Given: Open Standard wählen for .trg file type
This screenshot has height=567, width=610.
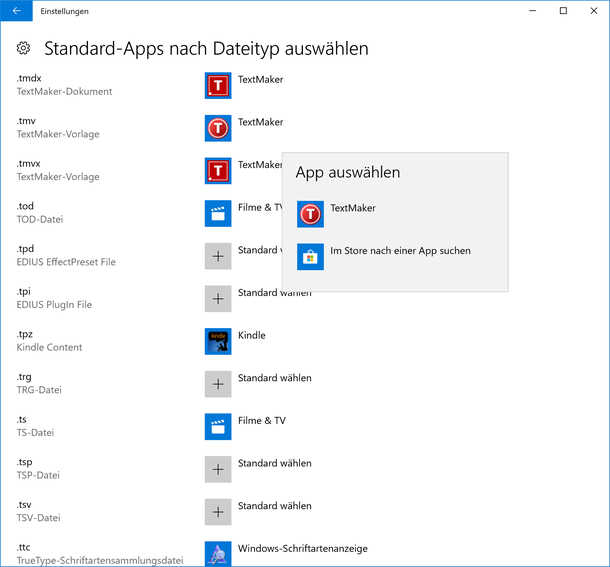Looking at the screenshot, I should click(x=274, y=378).
